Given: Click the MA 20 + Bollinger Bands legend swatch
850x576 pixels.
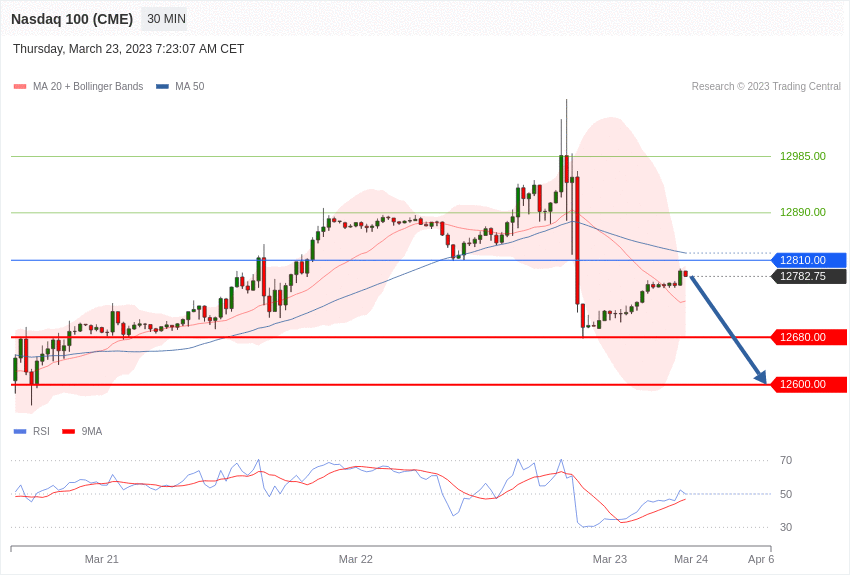Looking at the screenshot, I should pyautogui.click(x=20, y=87).
